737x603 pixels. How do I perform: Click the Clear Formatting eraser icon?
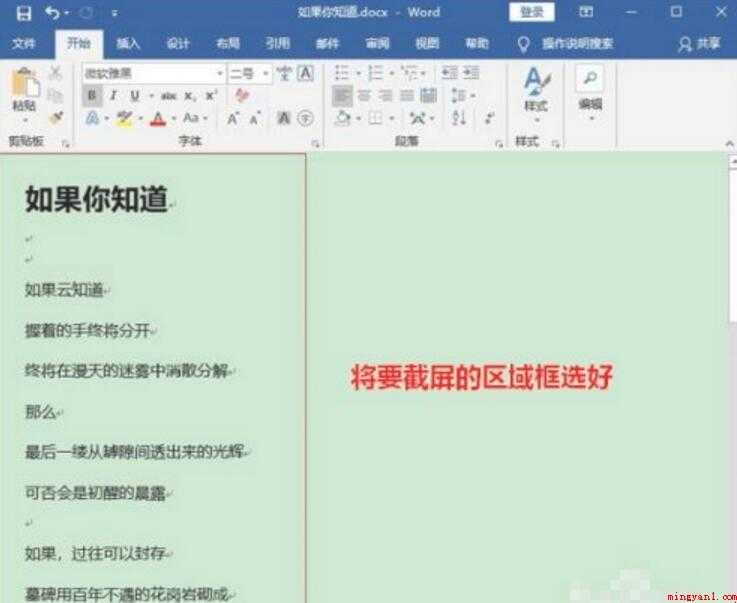click(242, 95)
